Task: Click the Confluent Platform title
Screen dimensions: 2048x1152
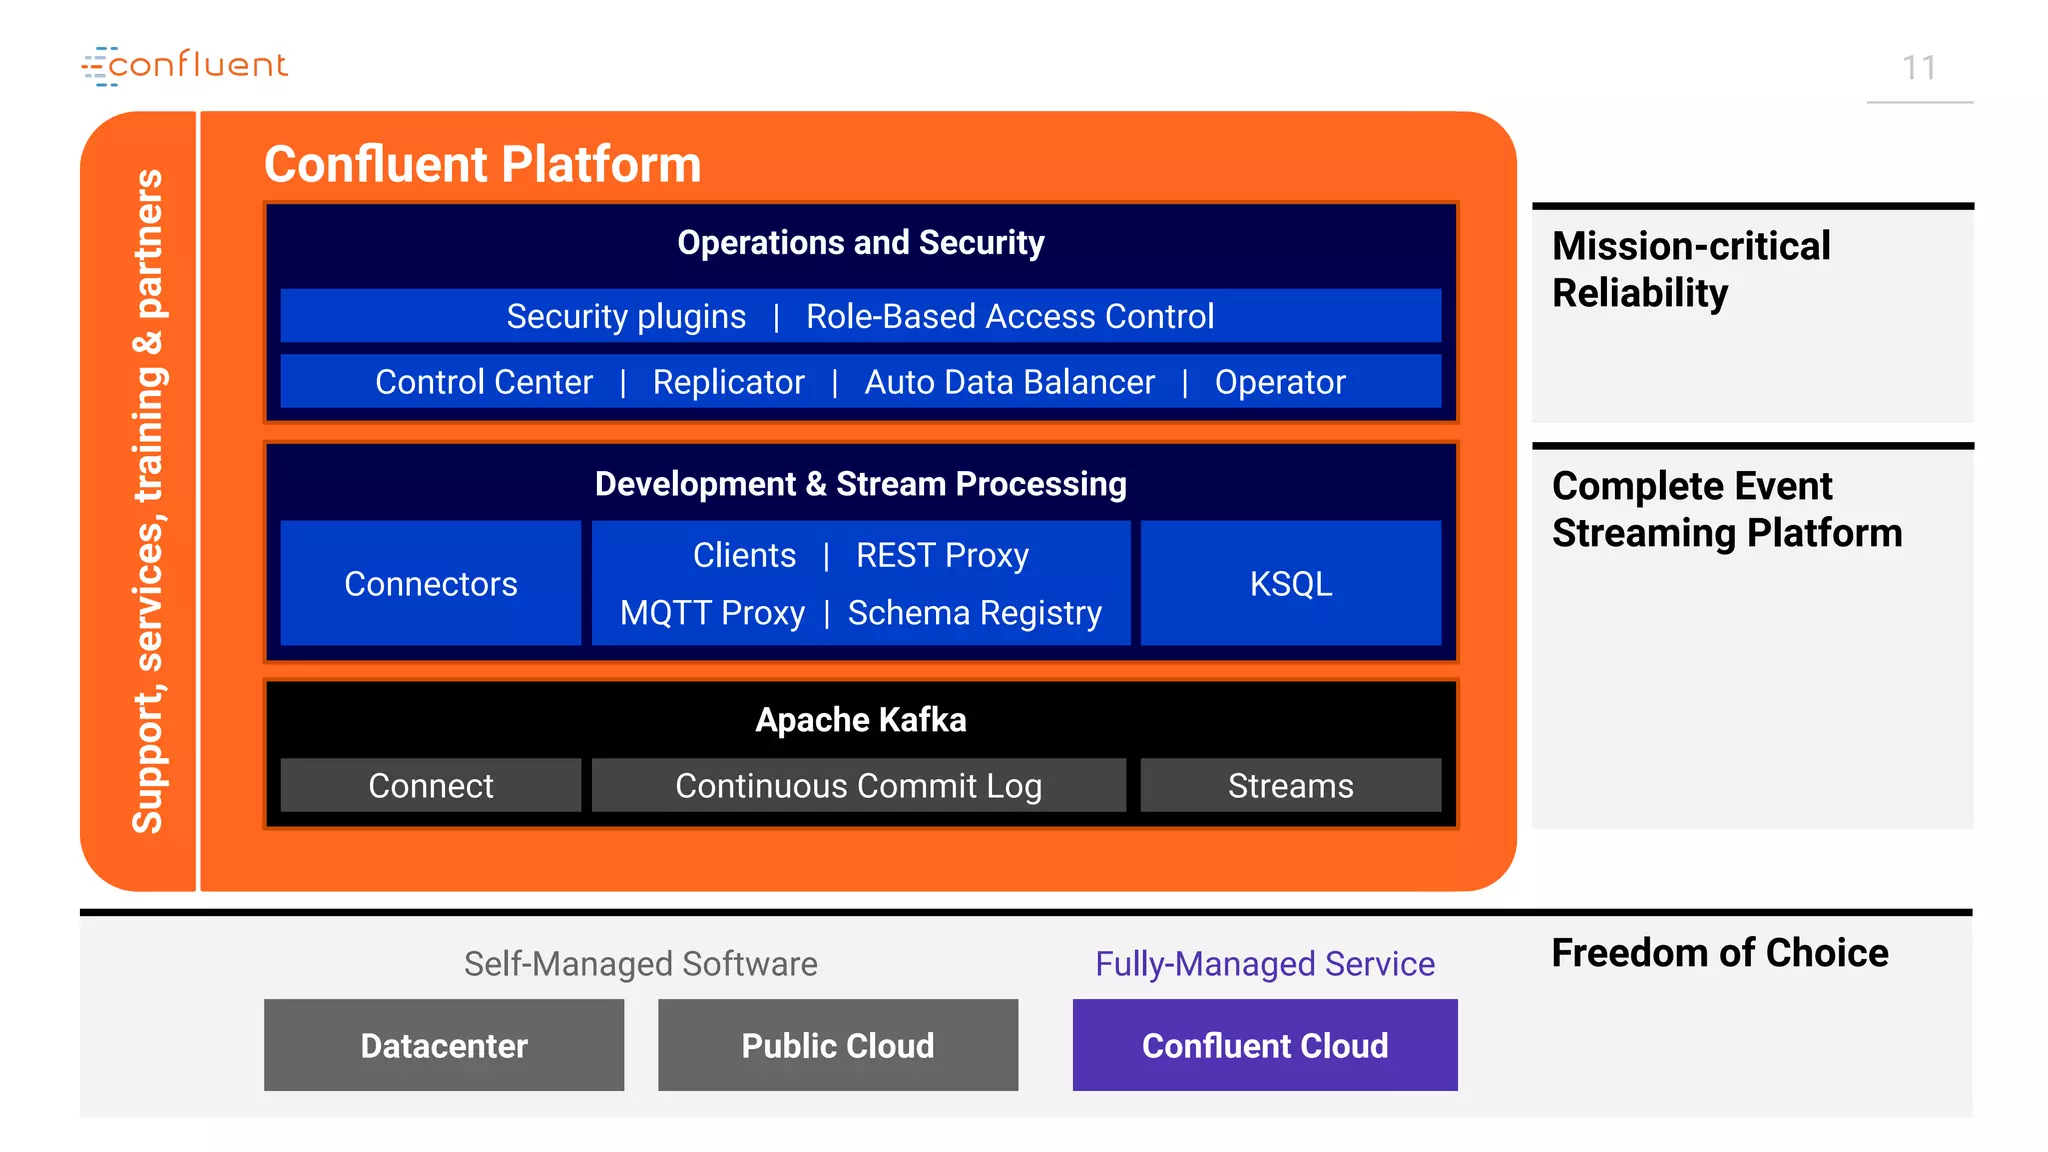Action: click(x=482, y=164)
